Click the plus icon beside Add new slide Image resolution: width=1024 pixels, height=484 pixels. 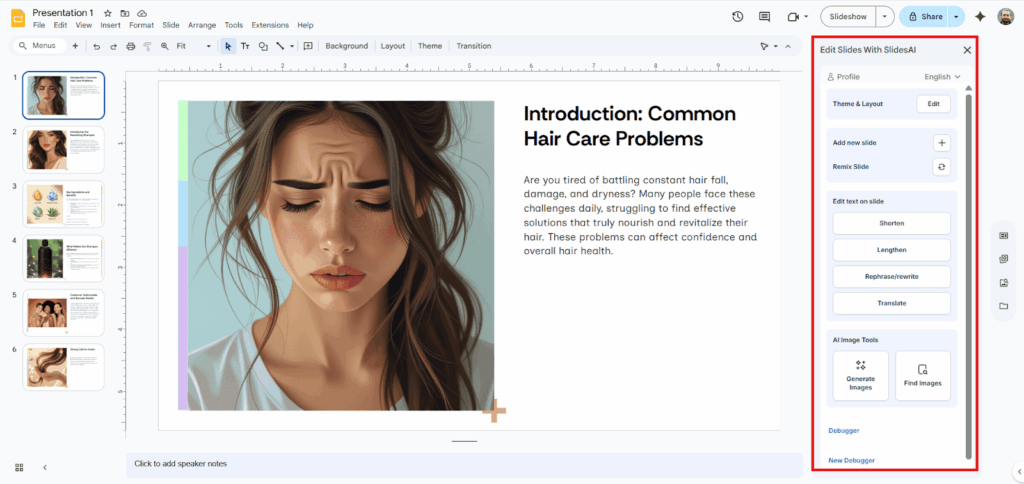pos(941,143)
